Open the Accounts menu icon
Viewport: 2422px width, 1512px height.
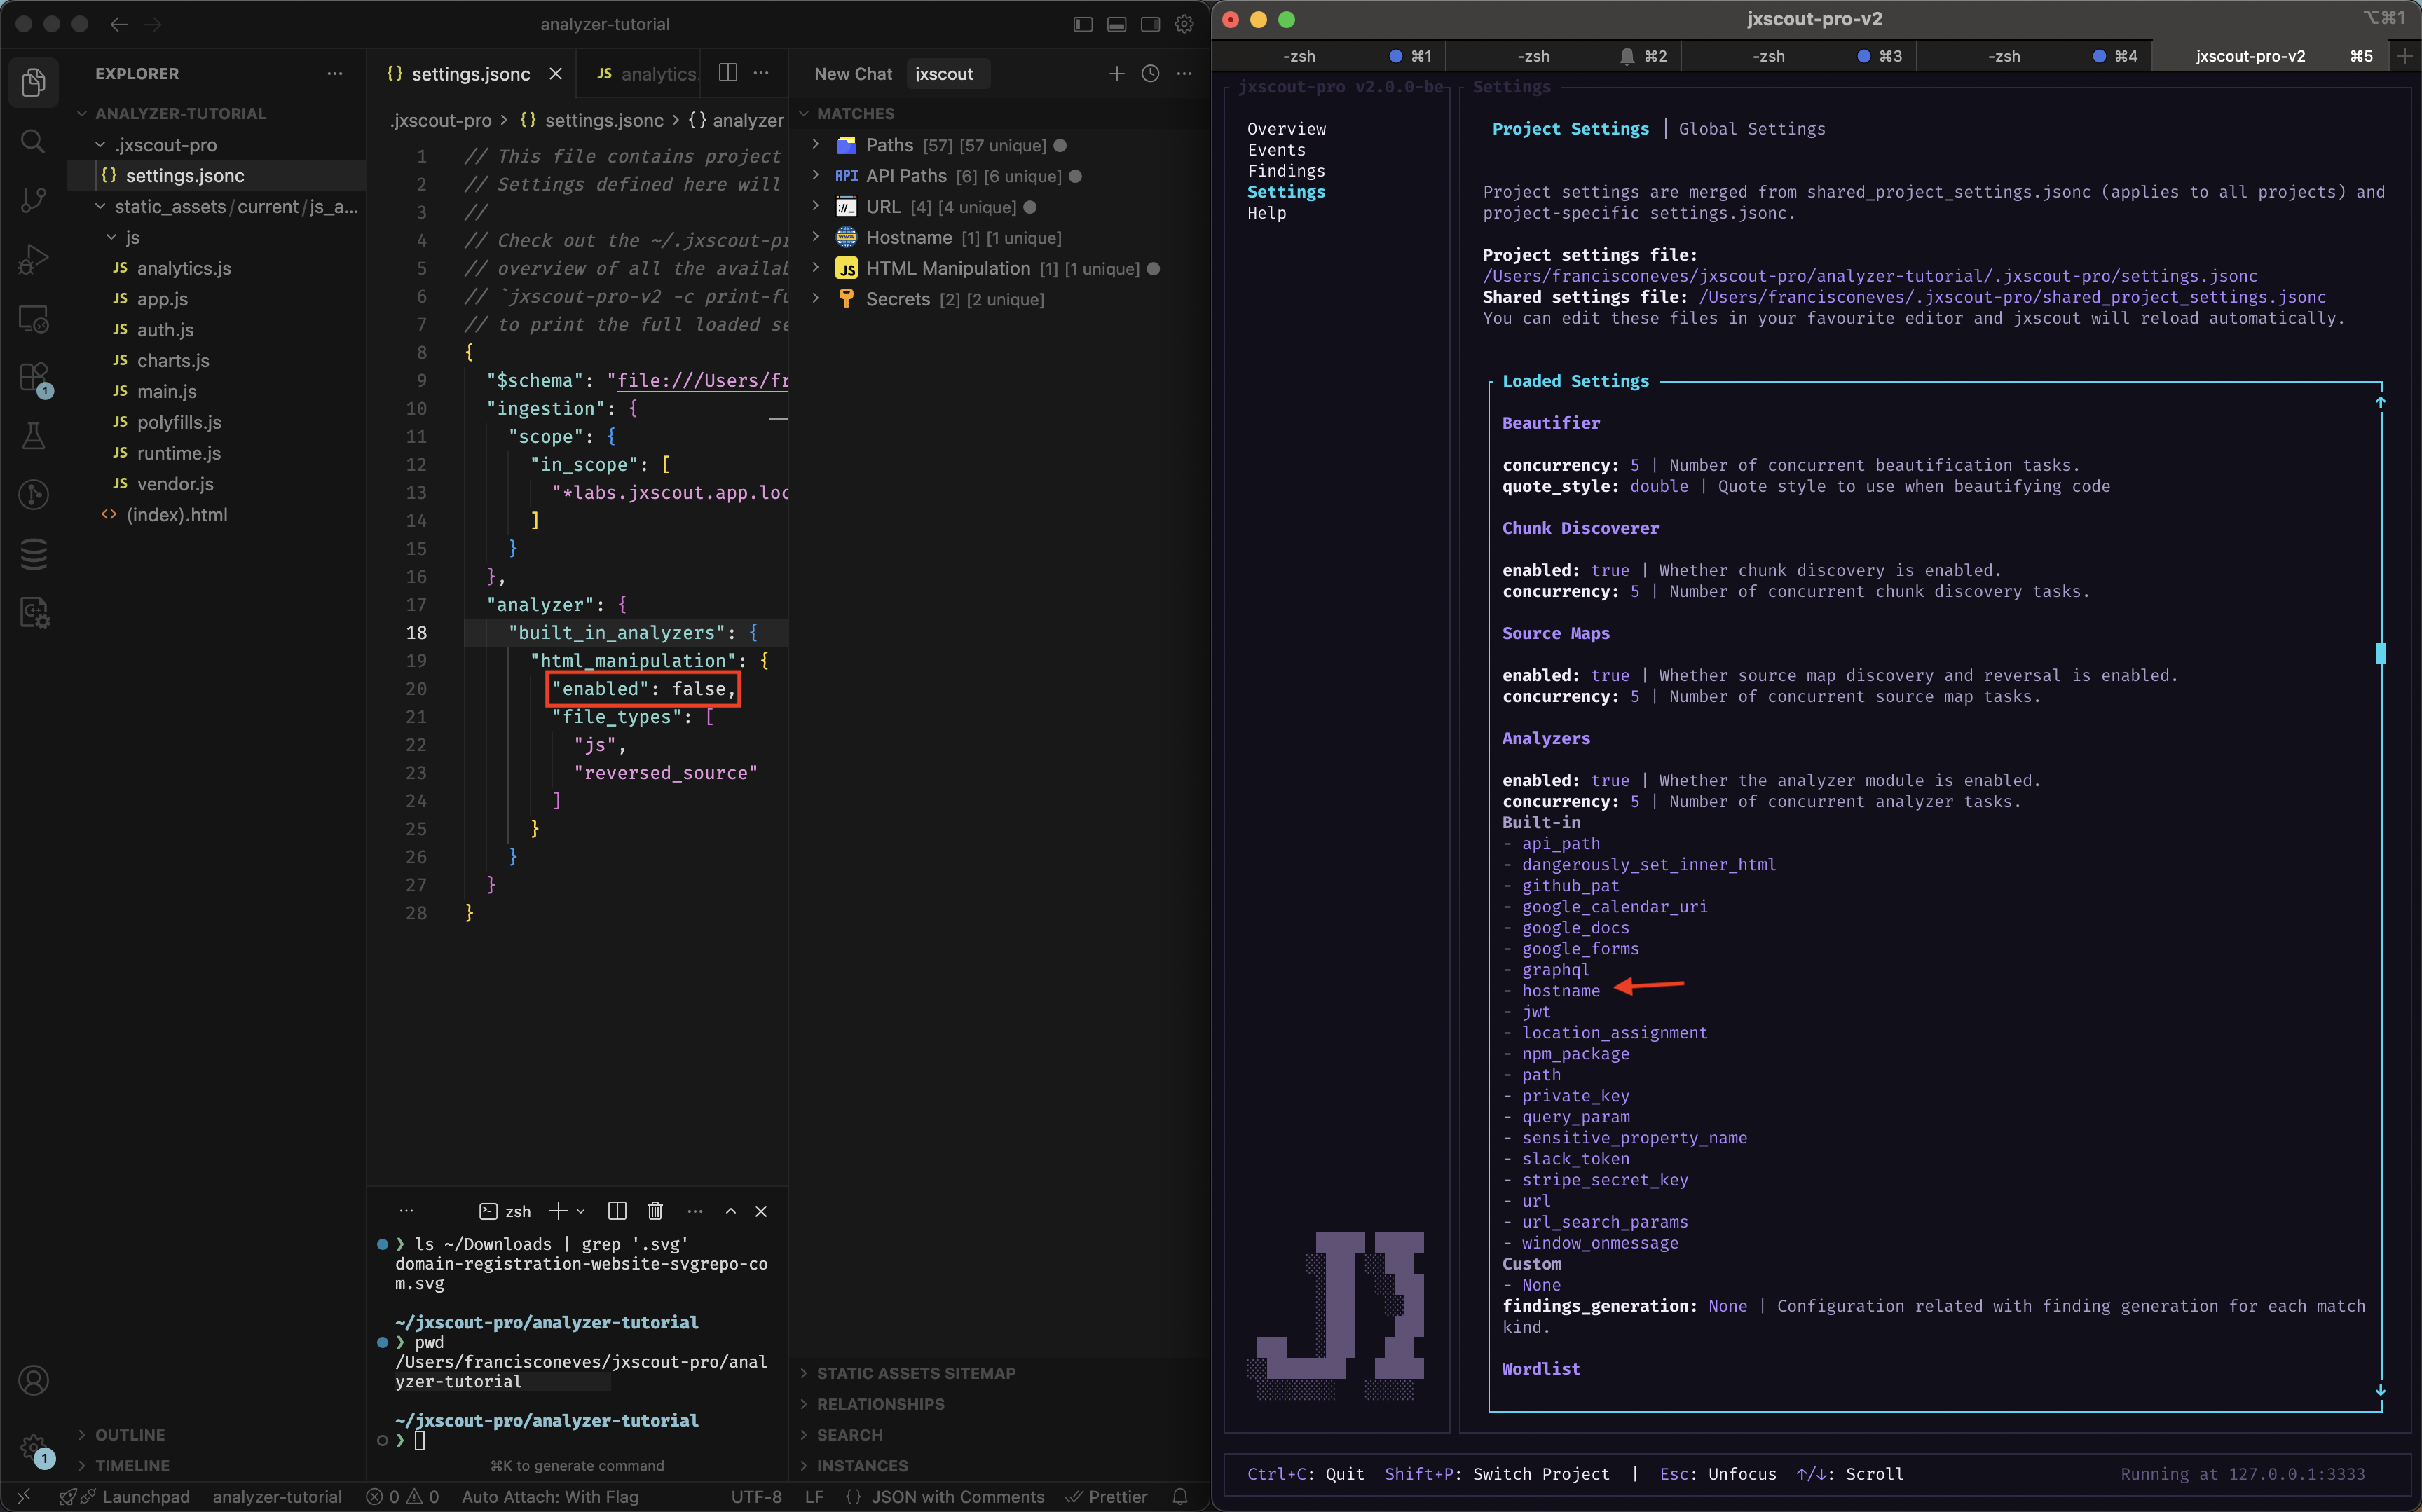[x=33, y=1381]
